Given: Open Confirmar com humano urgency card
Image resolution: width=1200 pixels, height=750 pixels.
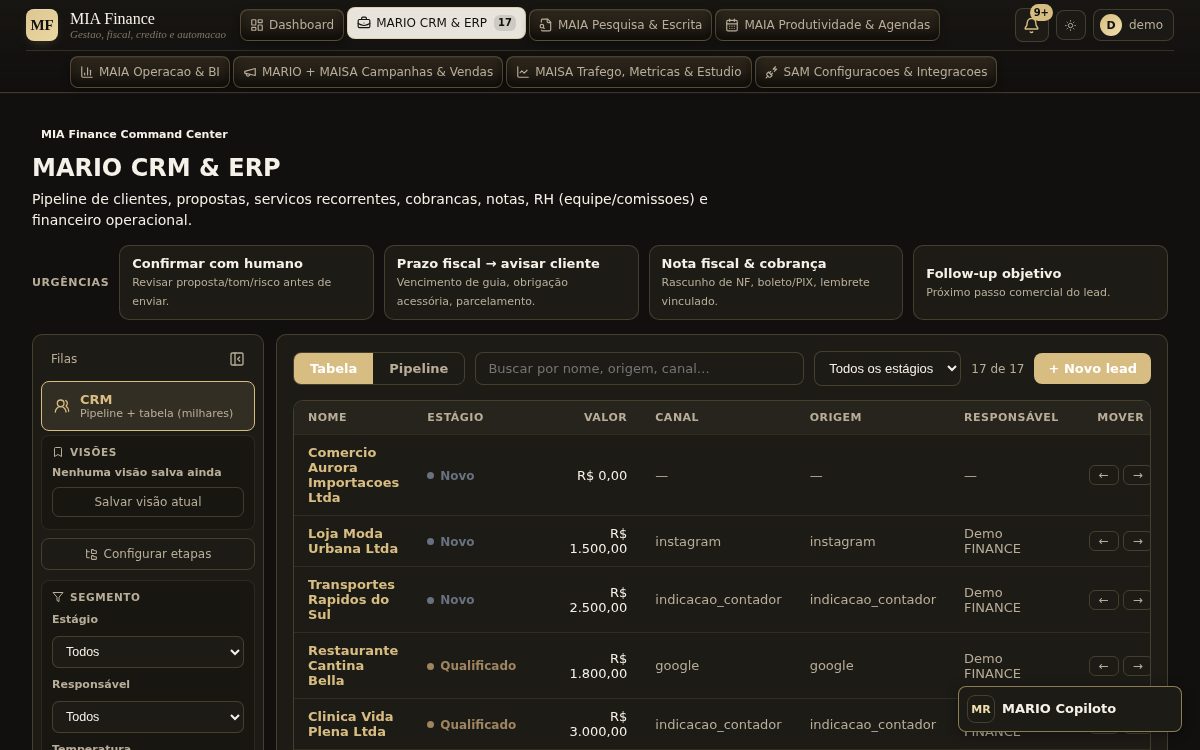Looking at the screenshot, I should tap(246, 282).
